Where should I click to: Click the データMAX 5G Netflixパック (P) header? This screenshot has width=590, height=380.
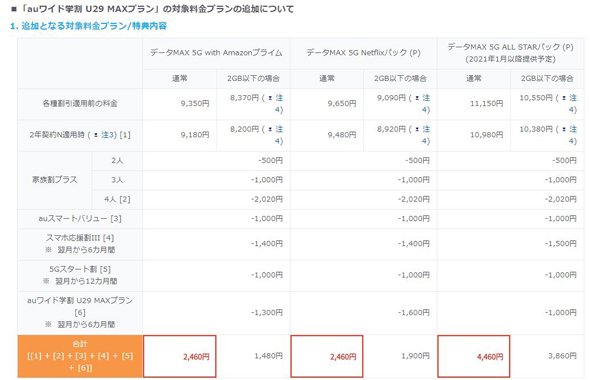coord(363,53)
